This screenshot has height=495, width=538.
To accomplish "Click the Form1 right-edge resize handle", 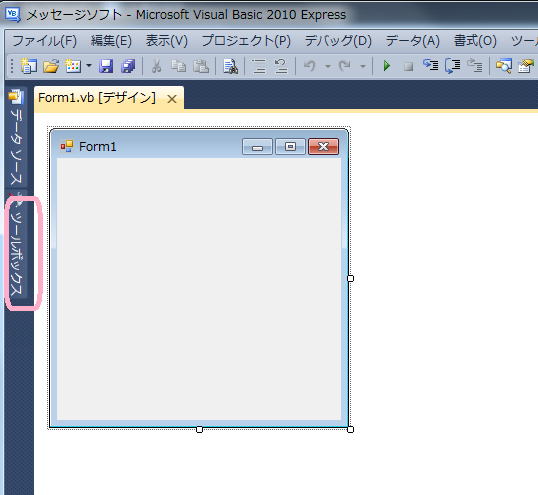I will click(350, 278).
